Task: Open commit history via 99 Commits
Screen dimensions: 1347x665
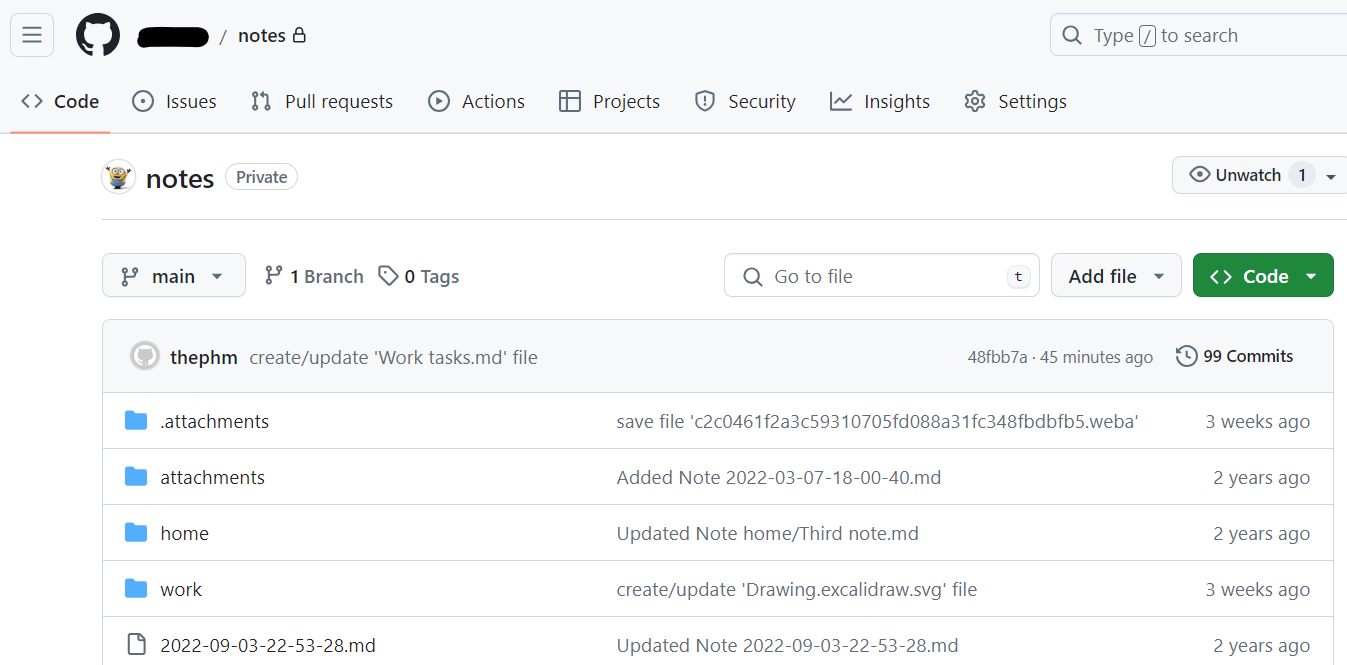Action: 1235,356
